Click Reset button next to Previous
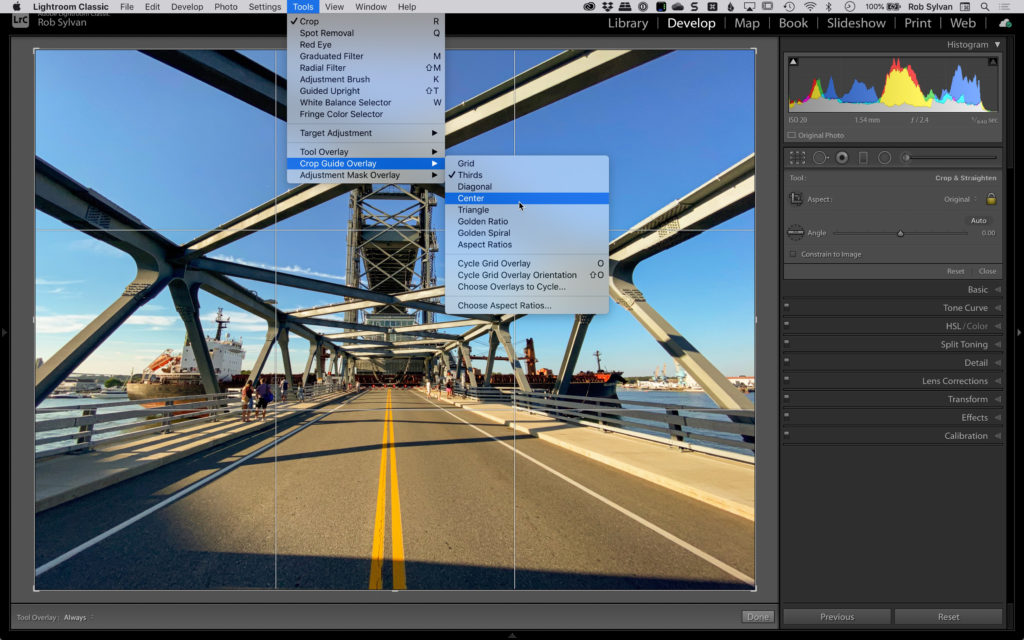The height and width of the screenshot is (640, 1024). pyautogui.click(x=948, y=616)
